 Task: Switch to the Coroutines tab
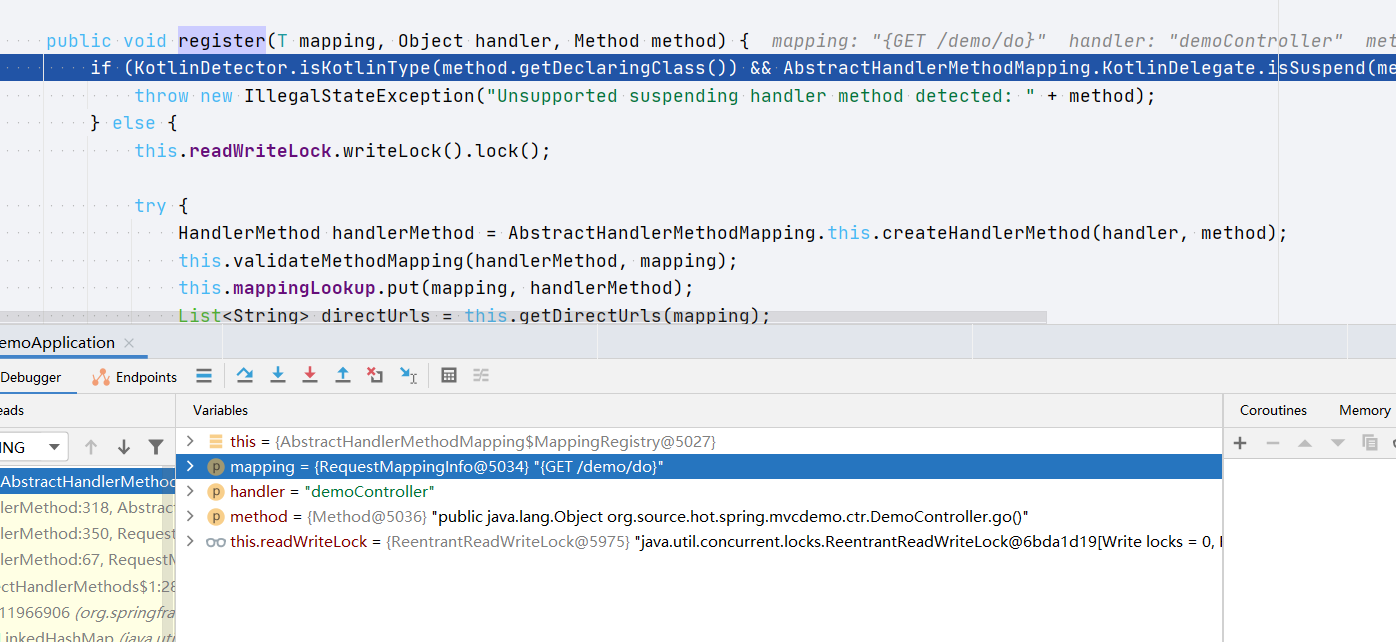click(1273, 410)
